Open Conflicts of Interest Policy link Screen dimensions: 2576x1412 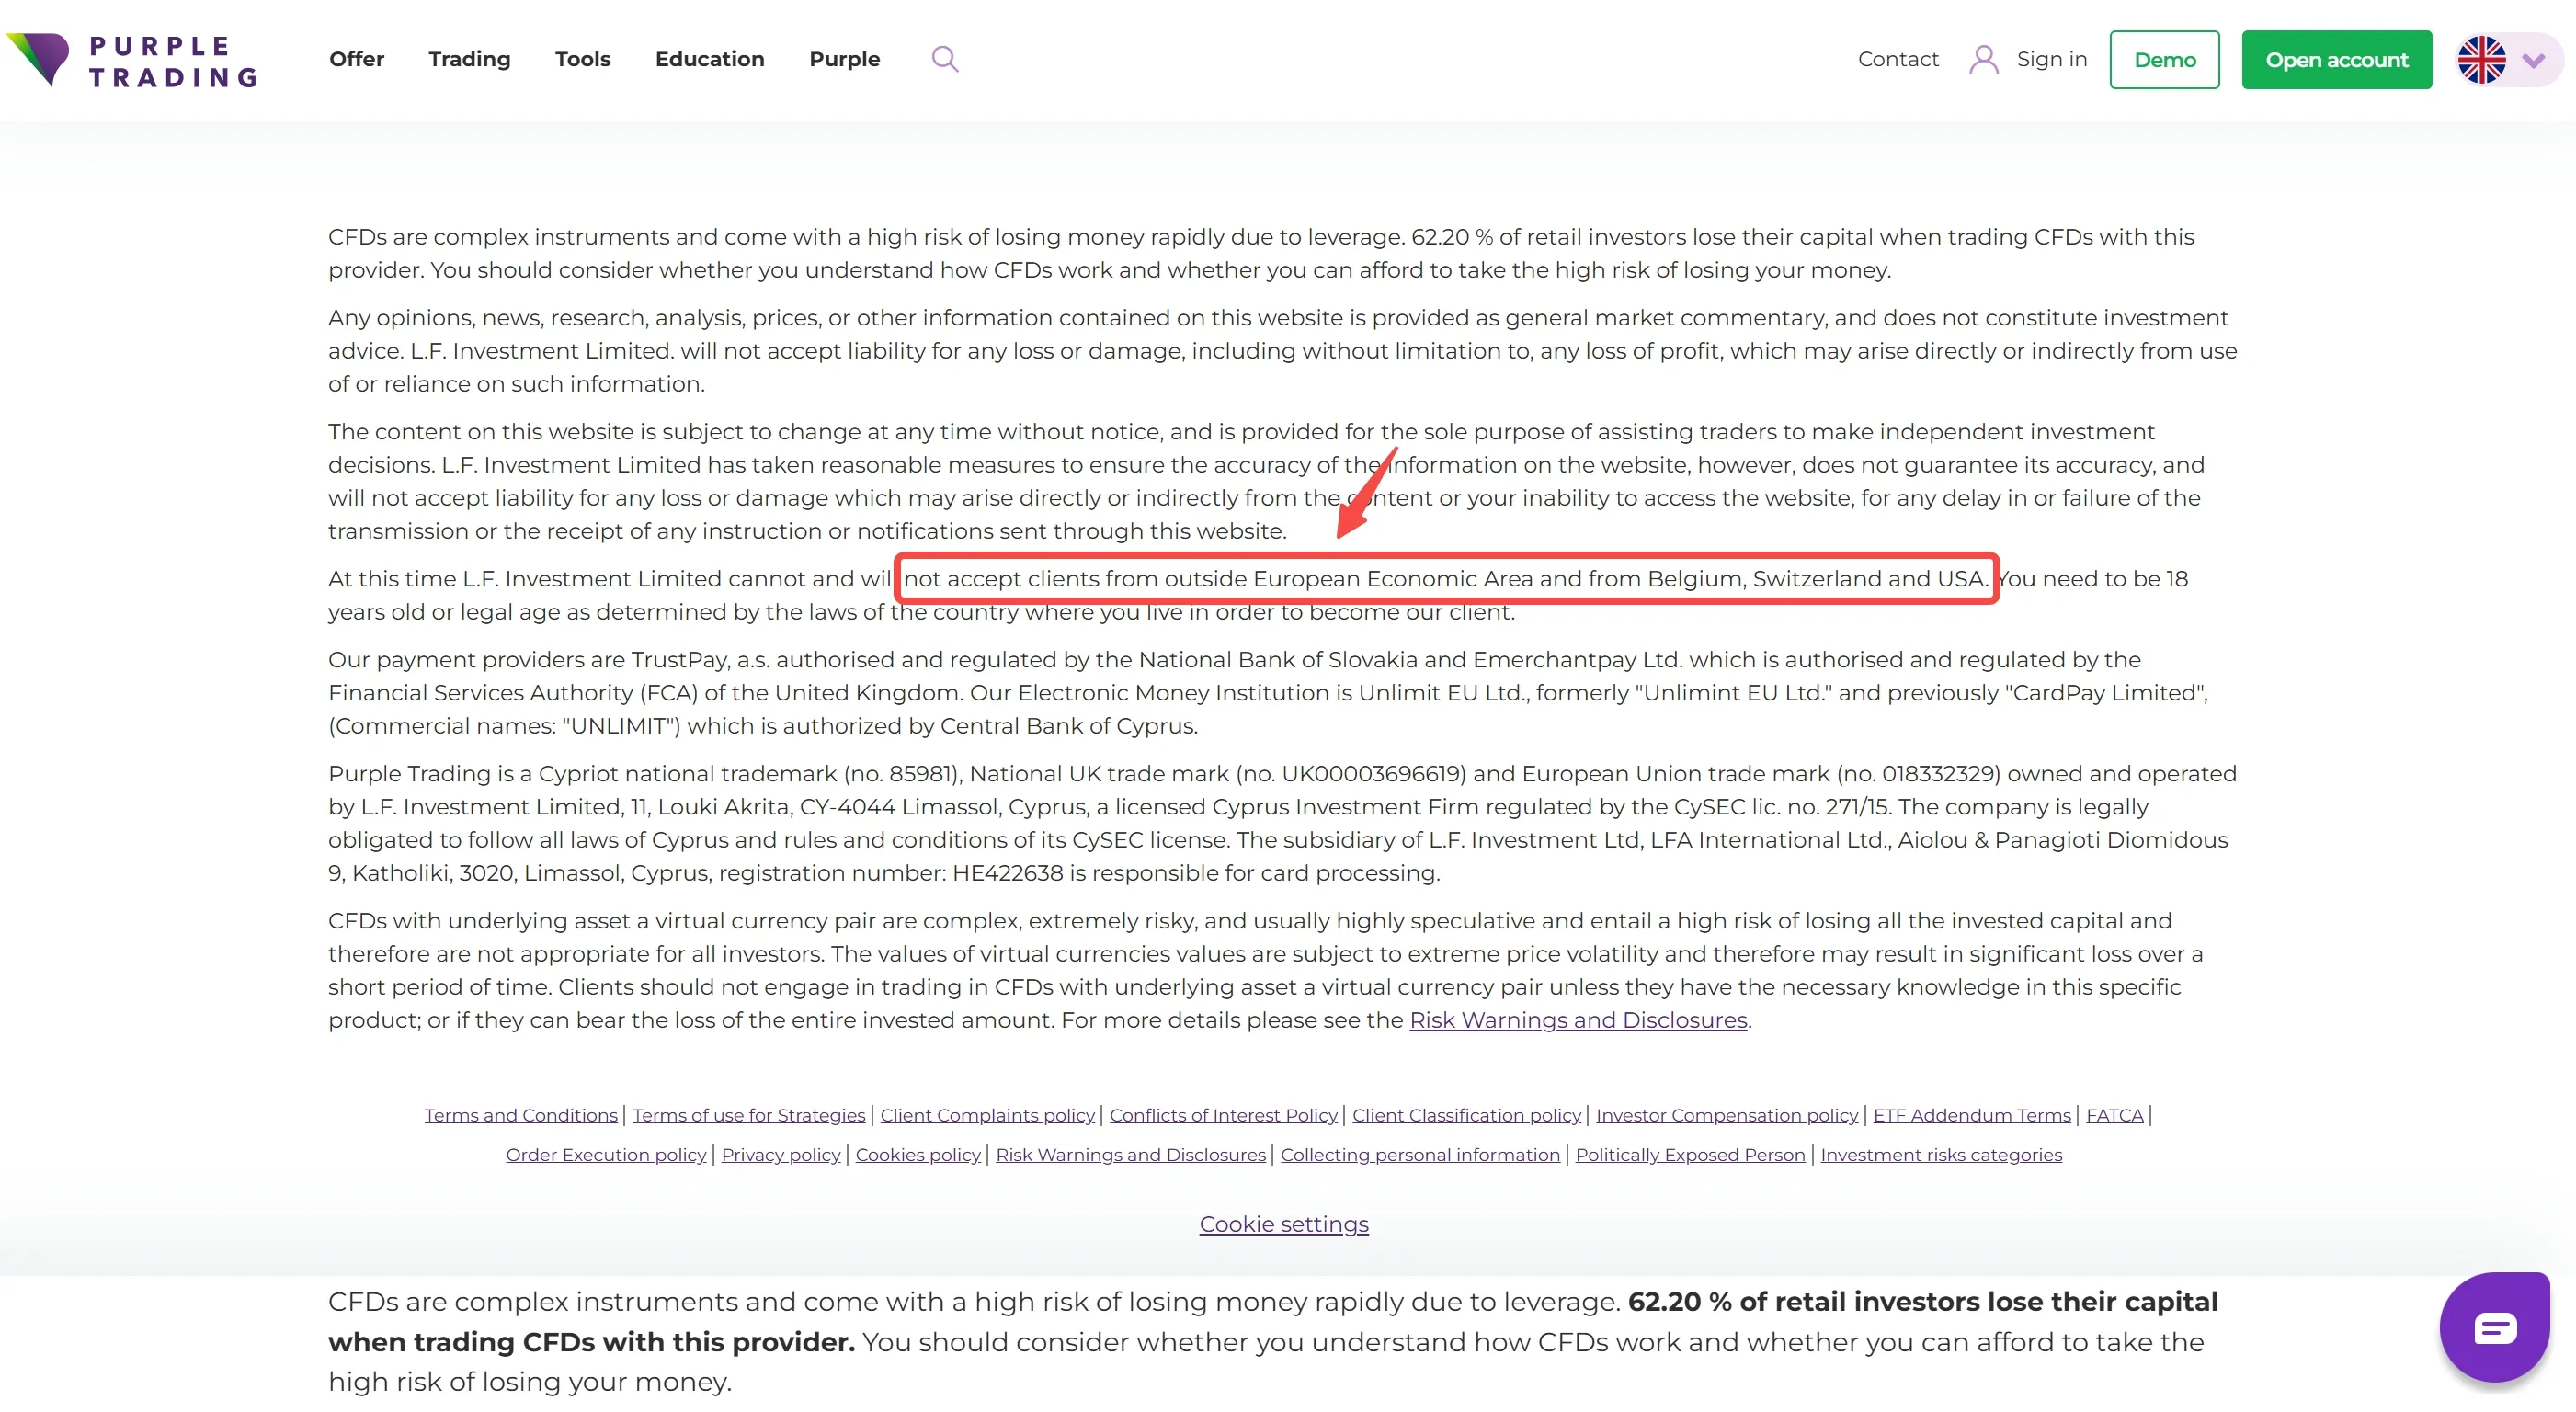(1224, 1115)
